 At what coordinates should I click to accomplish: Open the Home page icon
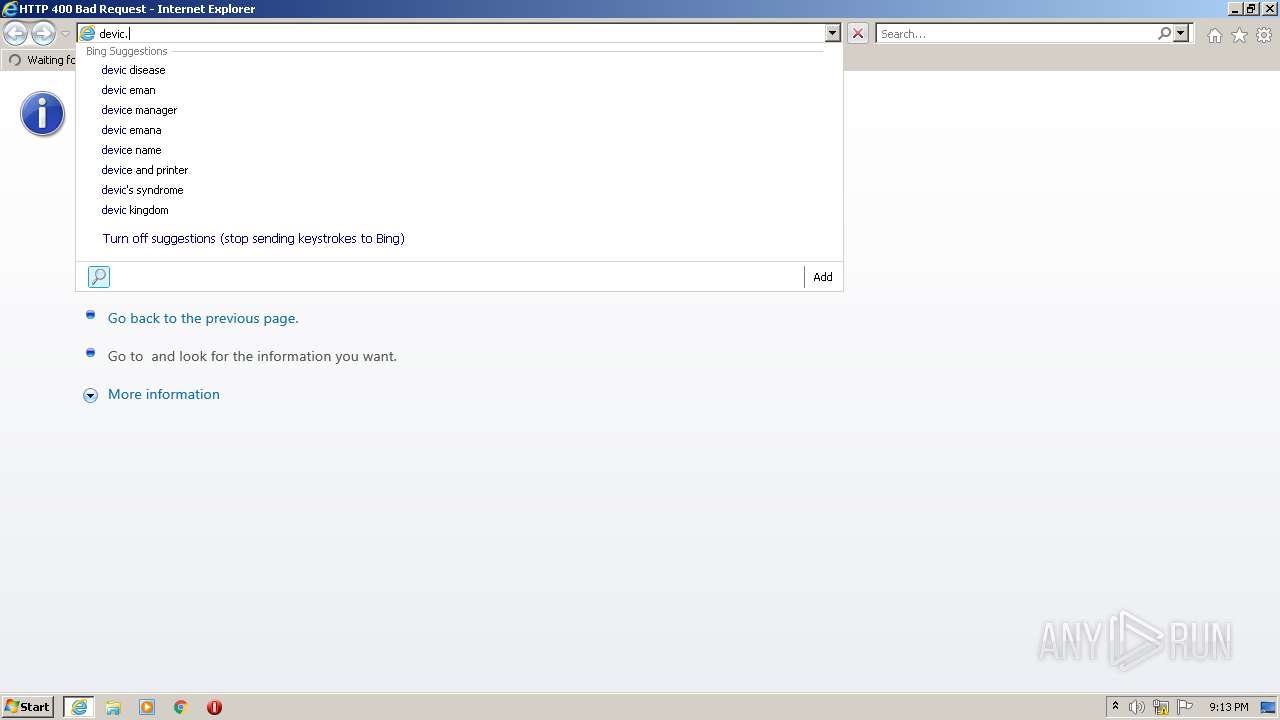(1214, 35)
